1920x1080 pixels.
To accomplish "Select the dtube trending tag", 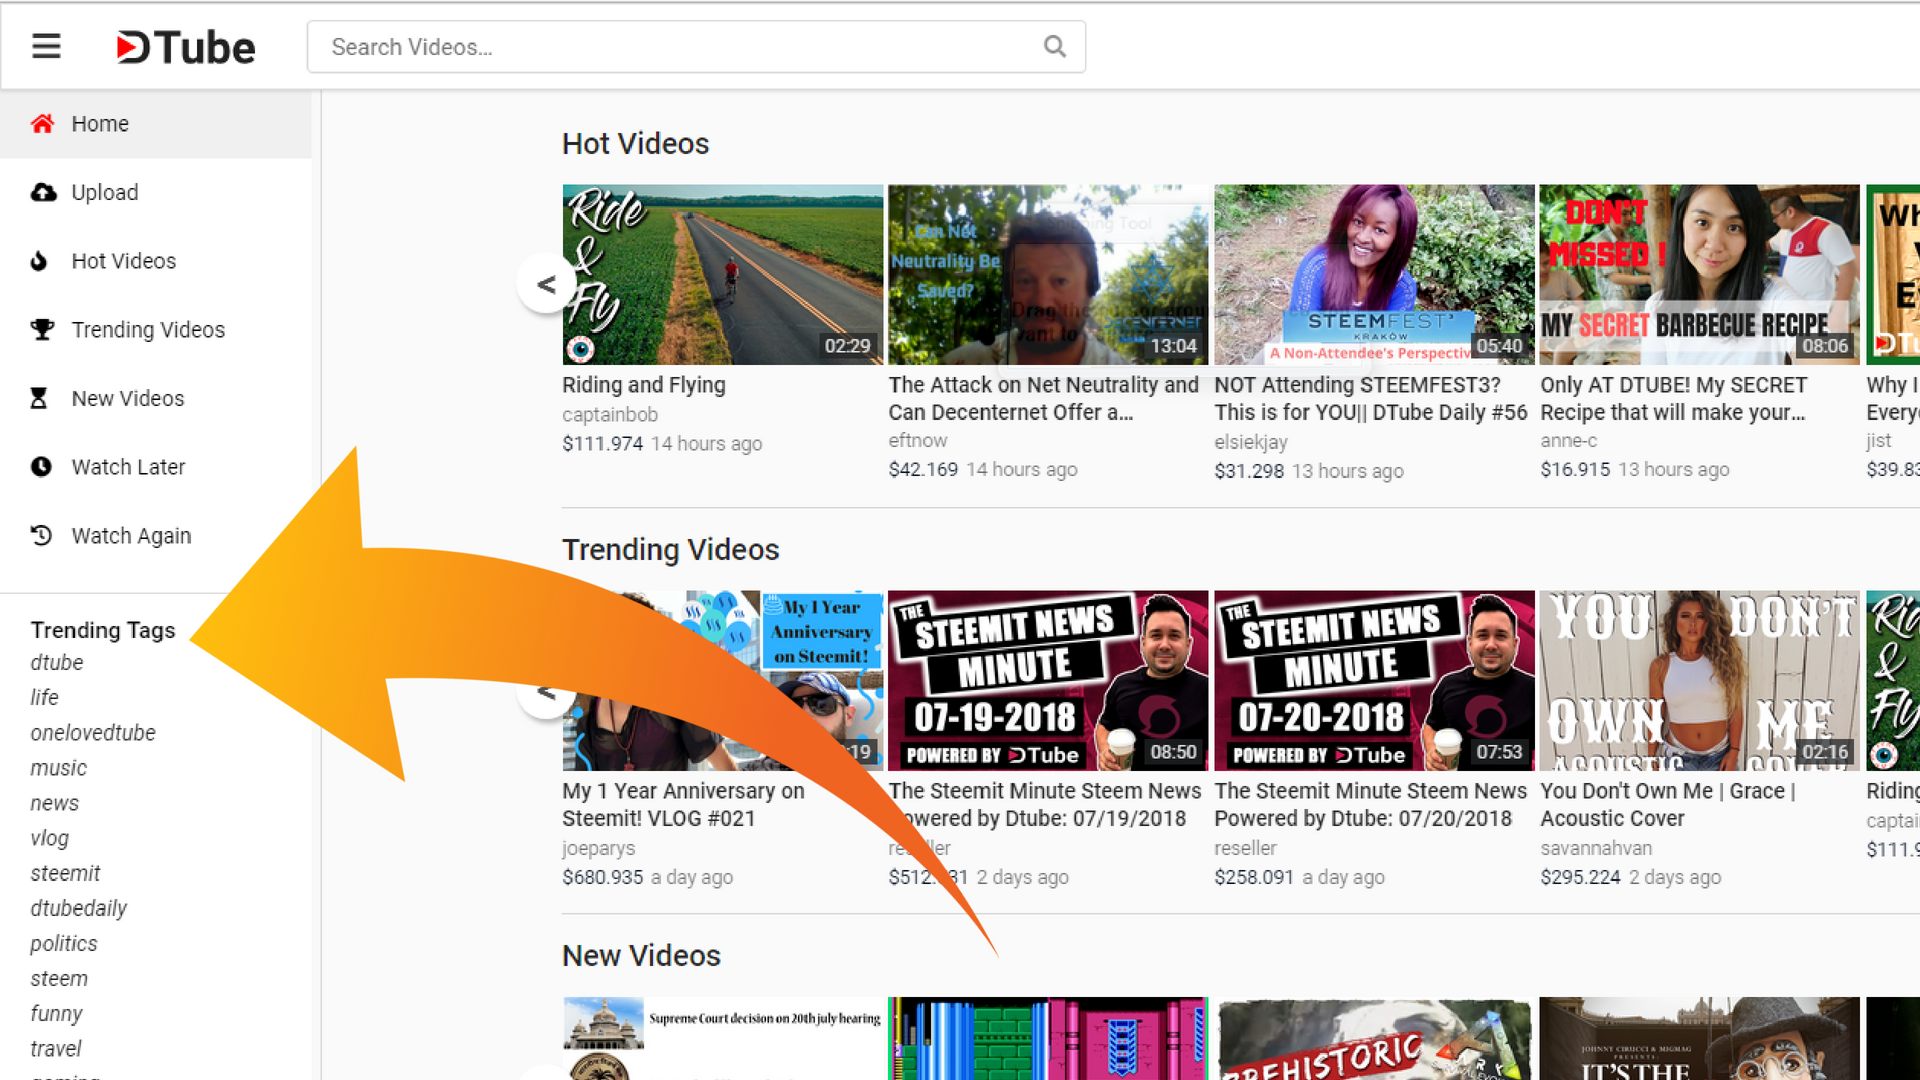I will (57, 663).
